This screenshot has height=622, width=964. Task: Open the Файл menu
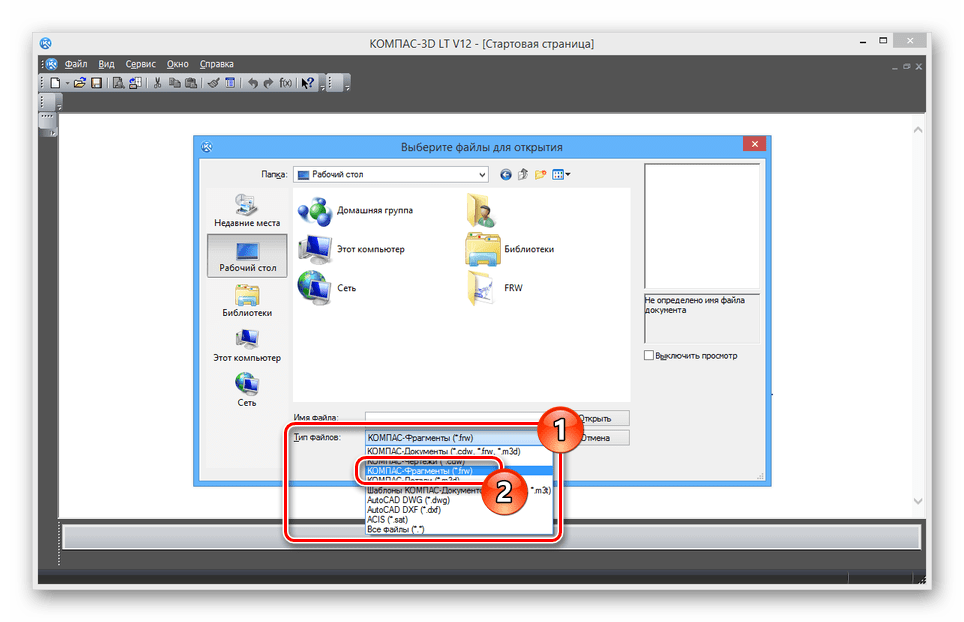tap(76, 64)
